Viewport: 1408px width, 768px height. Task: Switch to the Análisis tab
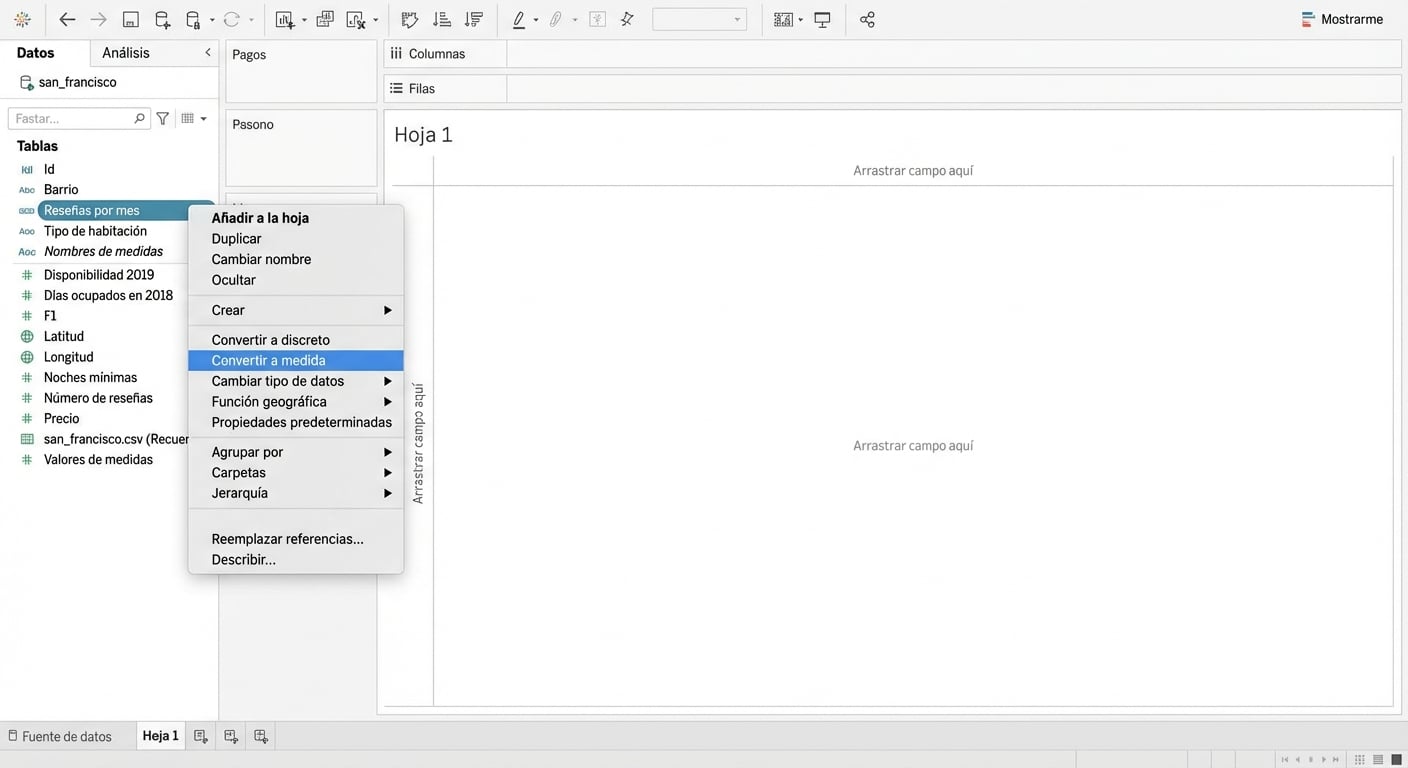[x=126, y=53]
